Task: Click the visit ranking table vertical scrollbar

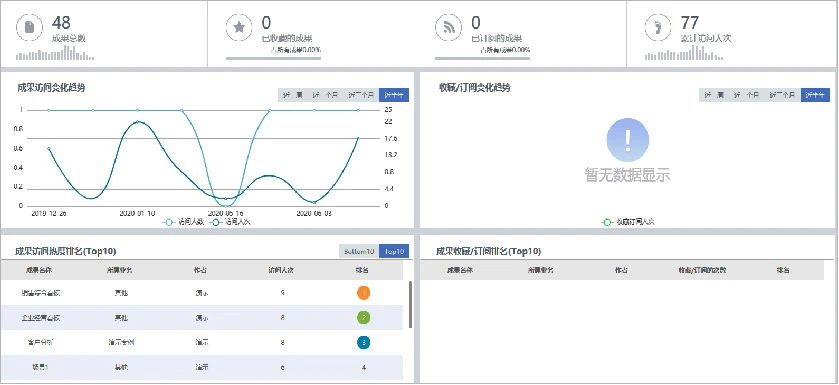Action: click(x=410, y=305)
